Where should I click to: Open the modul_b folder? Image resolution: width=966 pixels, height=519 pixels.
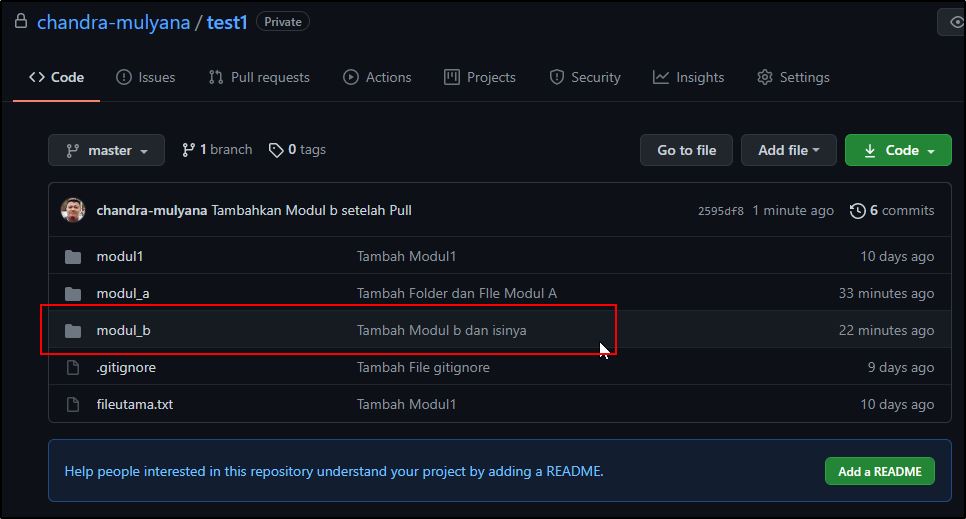pyautogui.click(x=123, y=330)
